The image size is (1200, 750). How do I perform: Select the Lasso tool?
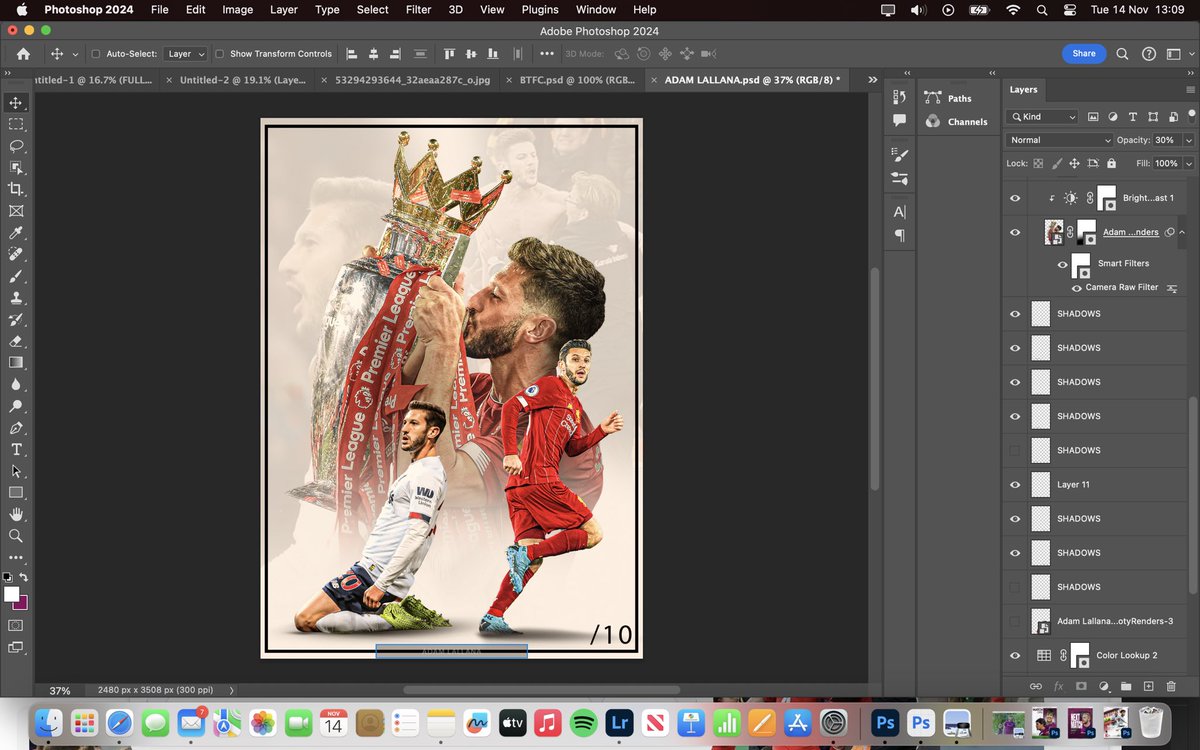pyautogui.click(x=16, y=146)
